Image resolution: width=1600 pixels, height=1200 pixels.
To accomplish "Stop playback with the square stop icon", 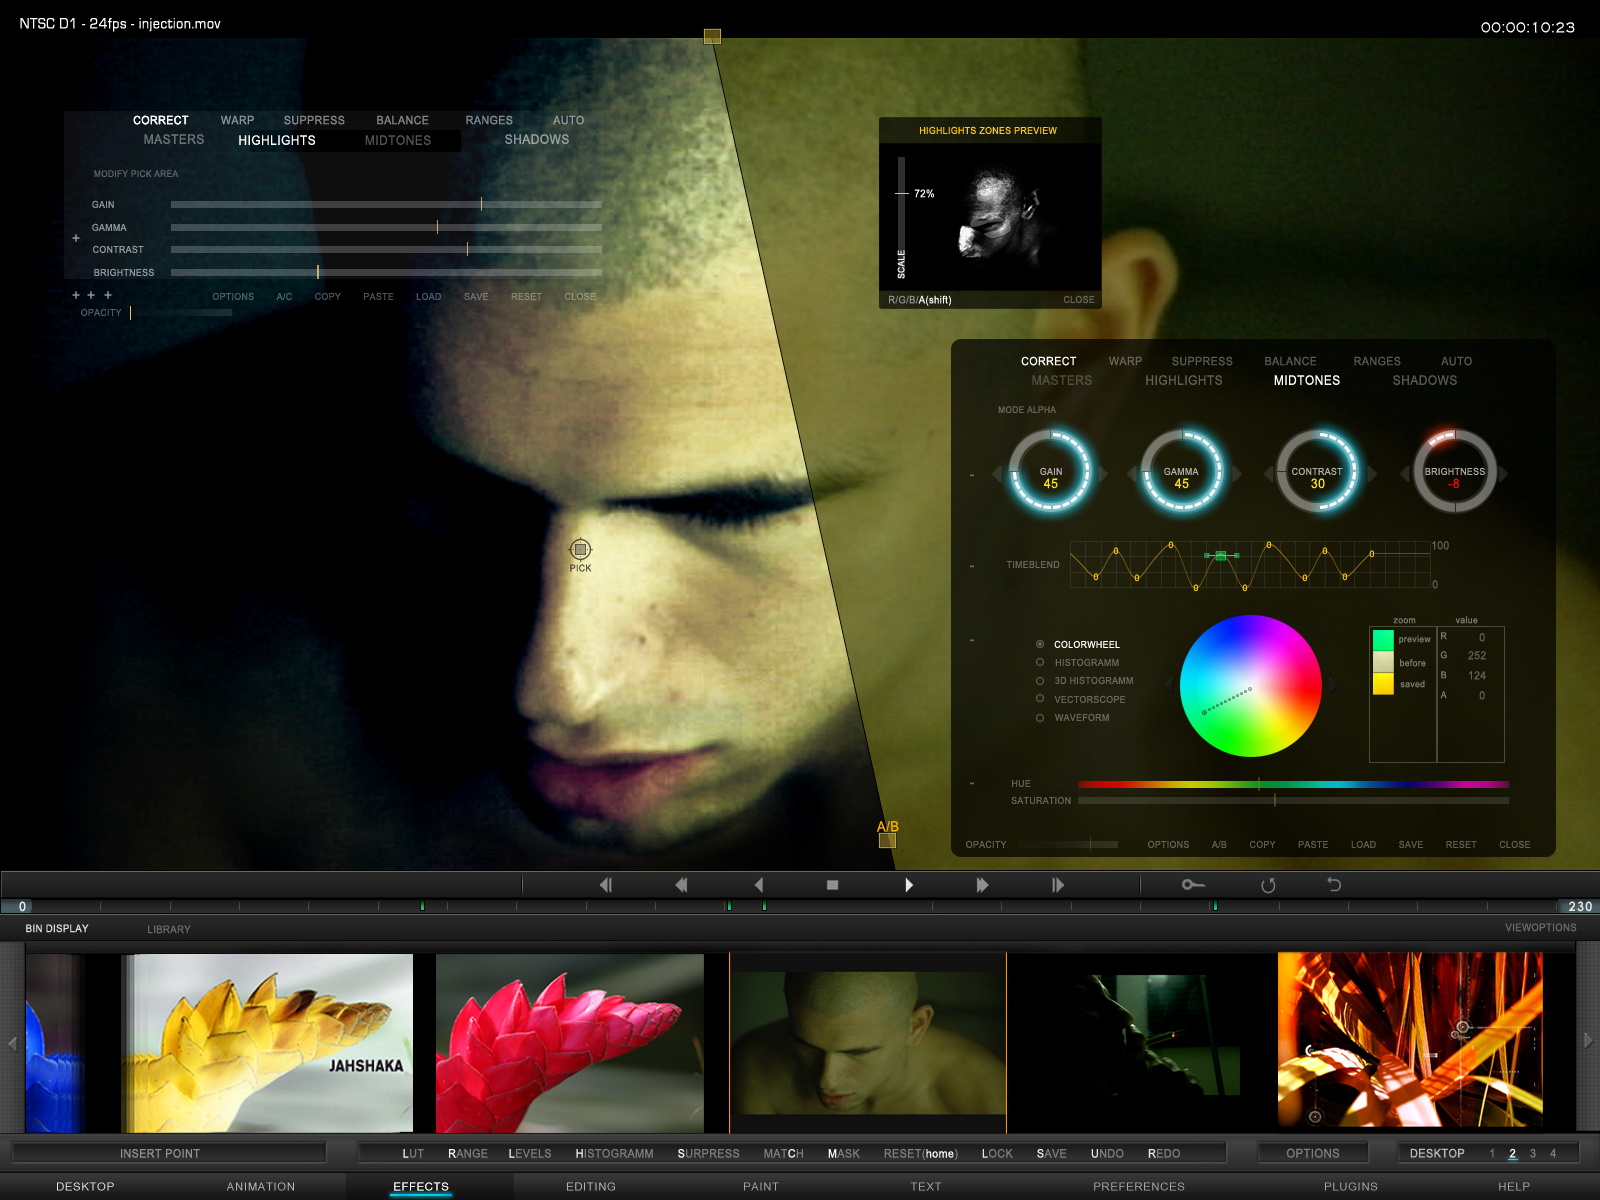I will tap(832, 885).
